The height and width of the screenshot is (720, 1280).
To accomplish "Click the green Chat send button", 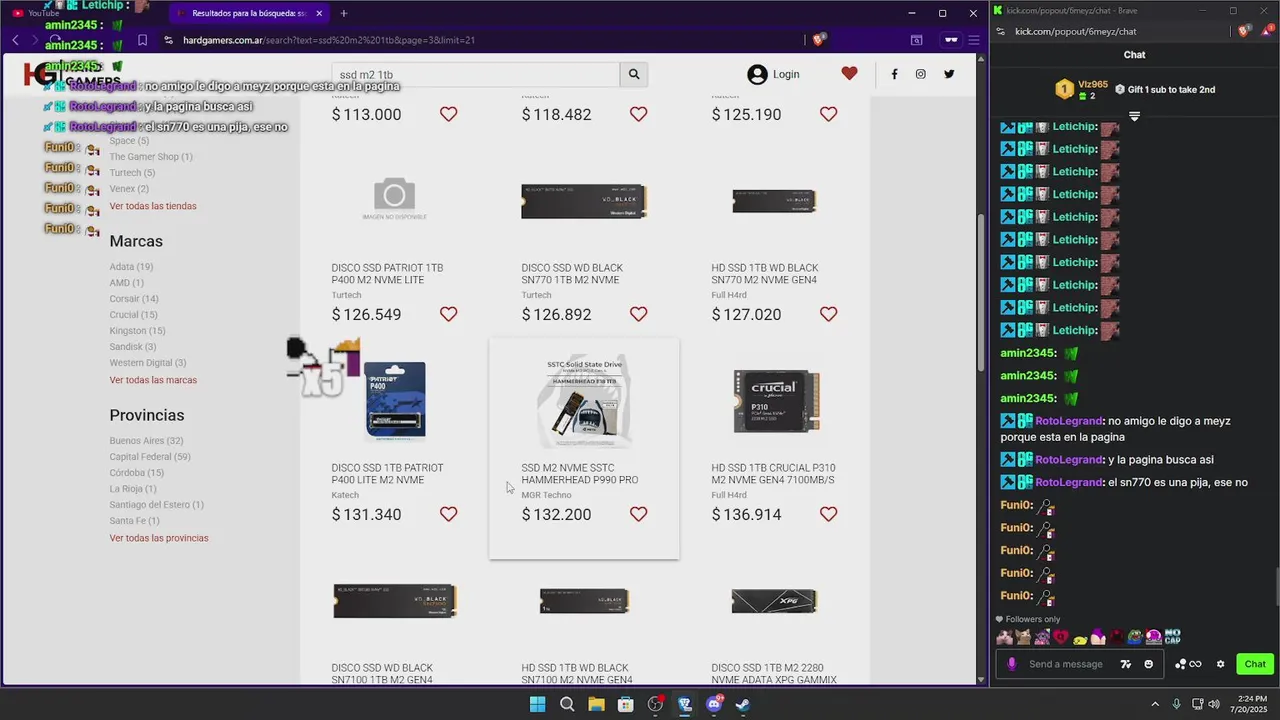I will [x=1255, y=664].
